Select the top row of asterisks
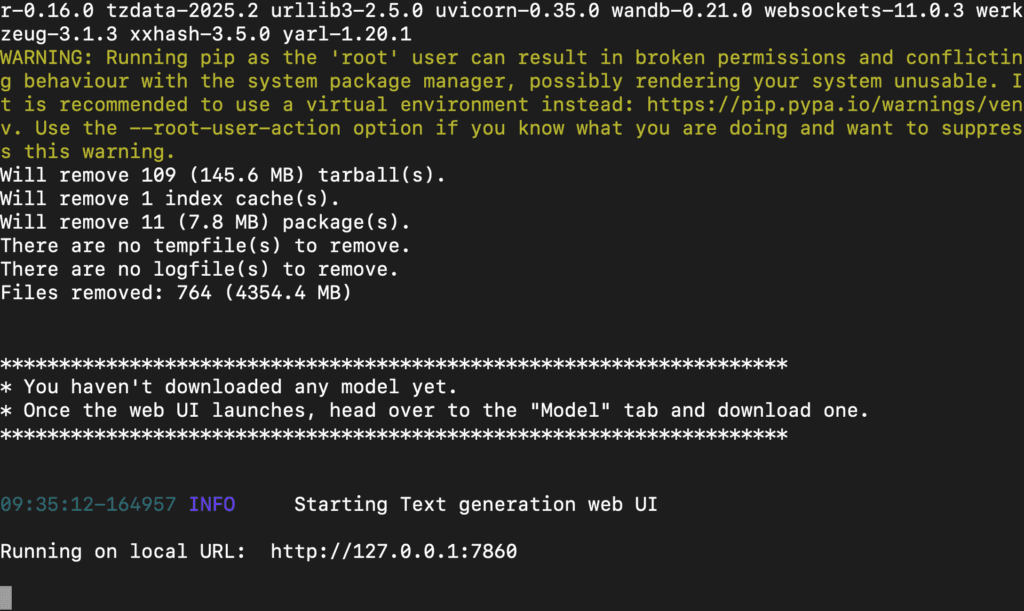 click(x=394, y=364)
